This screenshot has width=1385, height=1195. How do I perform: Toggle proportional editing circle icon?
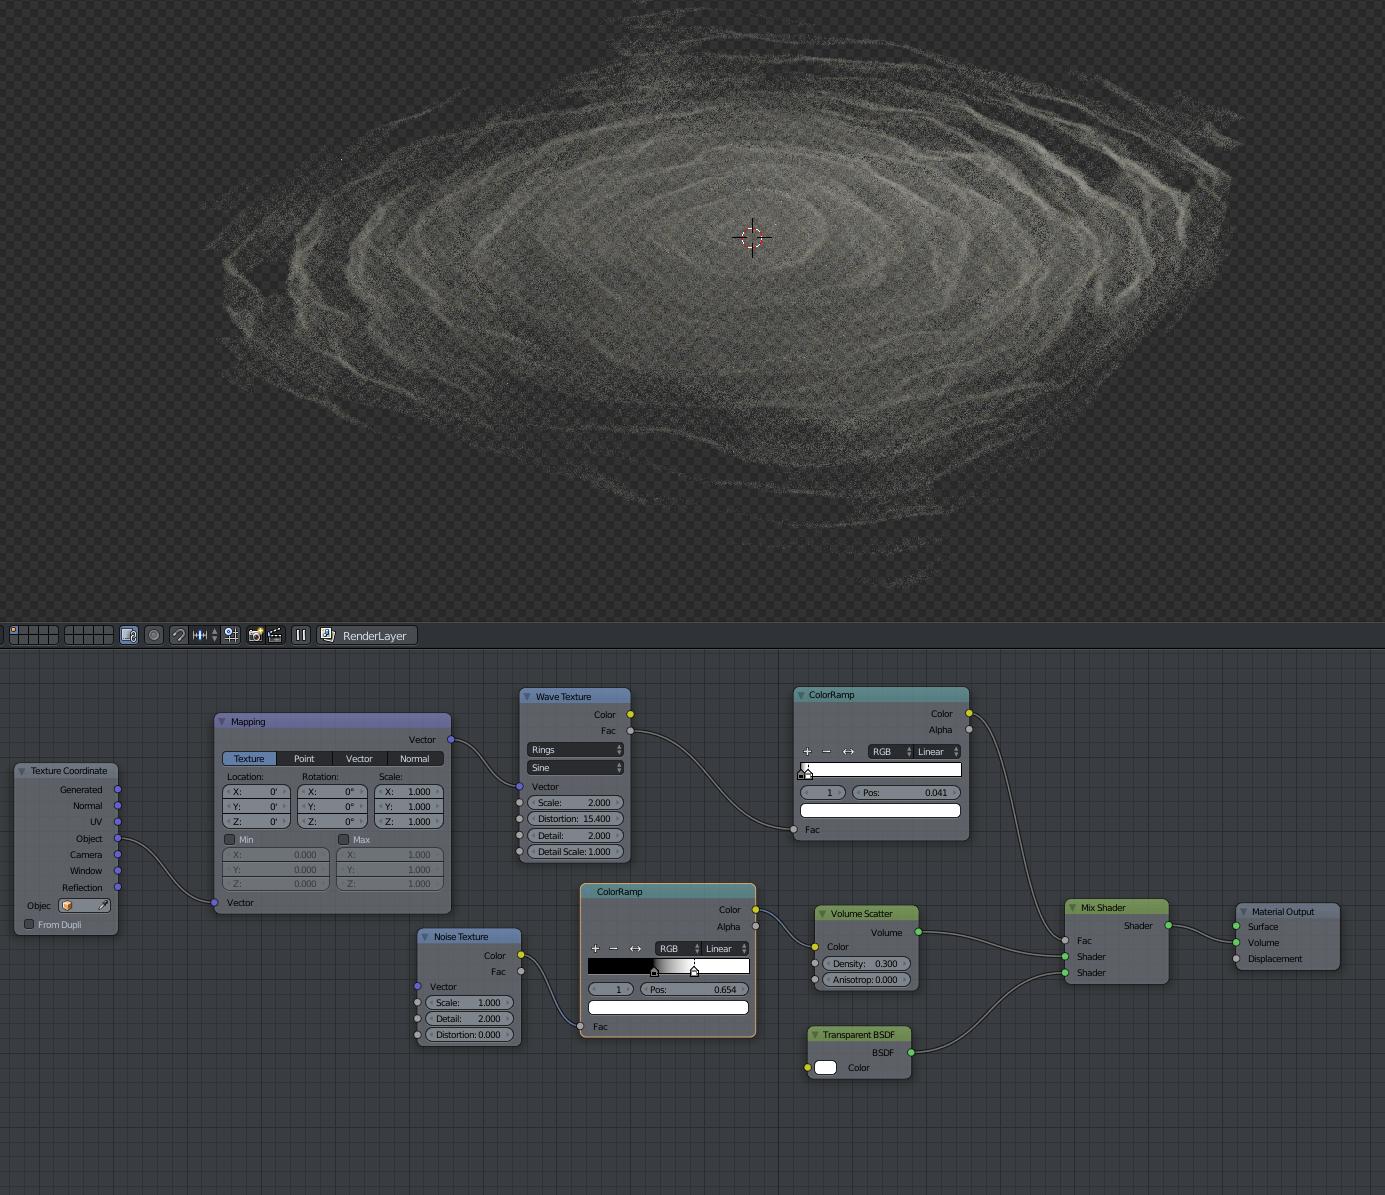coord(154,635)
